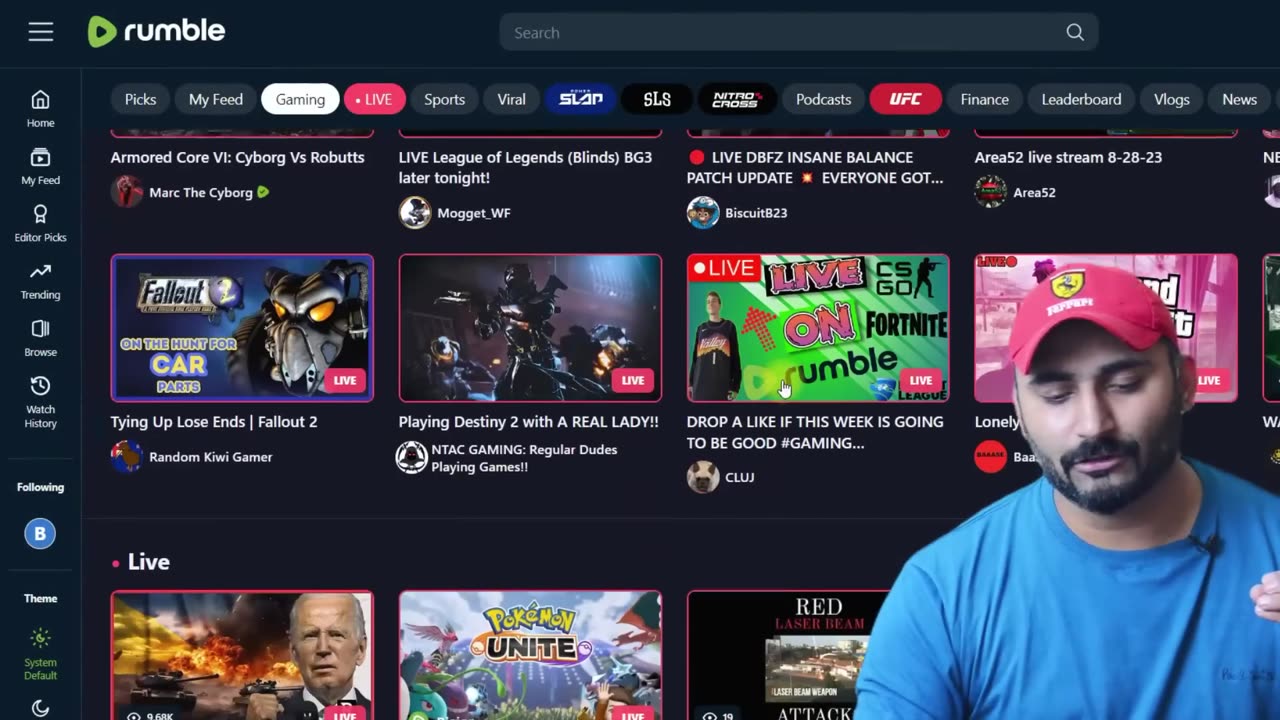Select the Viral category tab
Screen dimensions: 1280x720
coord(511,99)
